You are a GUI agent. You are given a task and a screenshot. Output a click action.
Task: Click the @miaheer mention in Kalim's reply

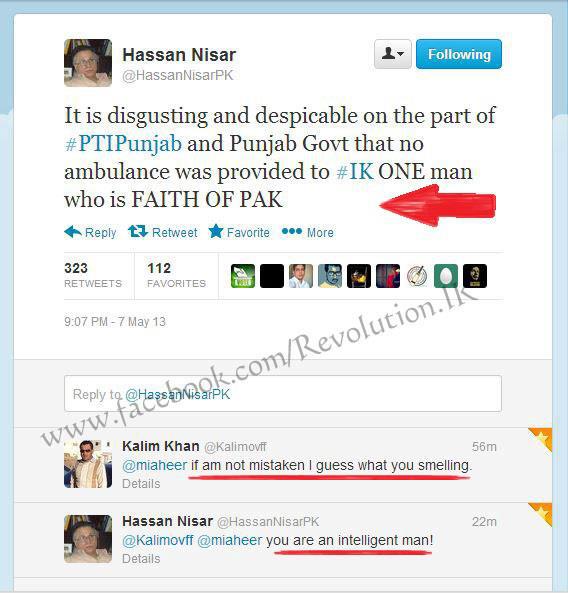click(155, 465)
